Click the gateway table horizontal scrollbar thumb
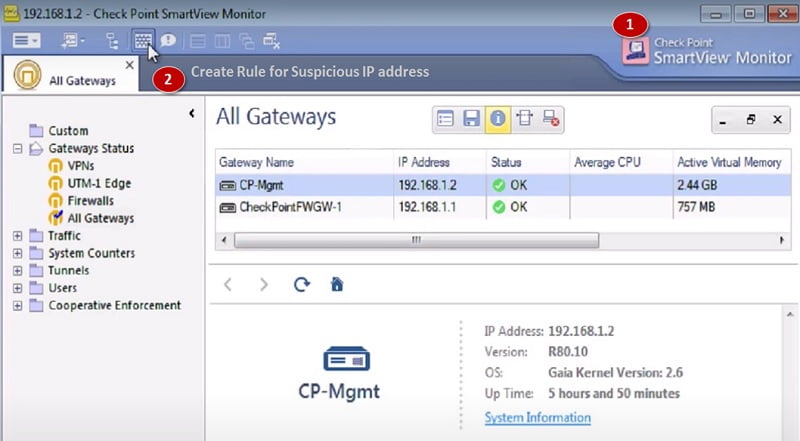 (x=416, y=240)
